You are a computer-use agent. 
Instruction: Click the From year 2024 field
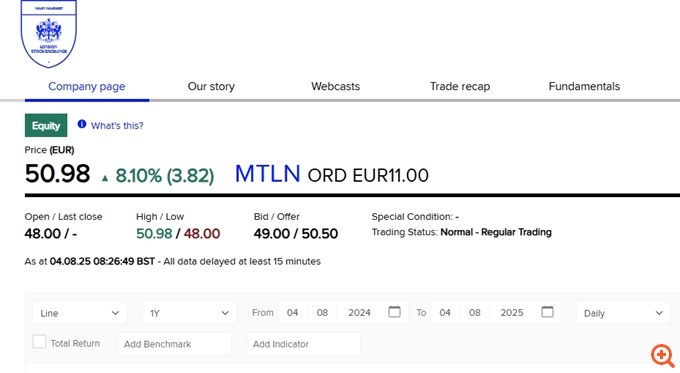[359, 313]
